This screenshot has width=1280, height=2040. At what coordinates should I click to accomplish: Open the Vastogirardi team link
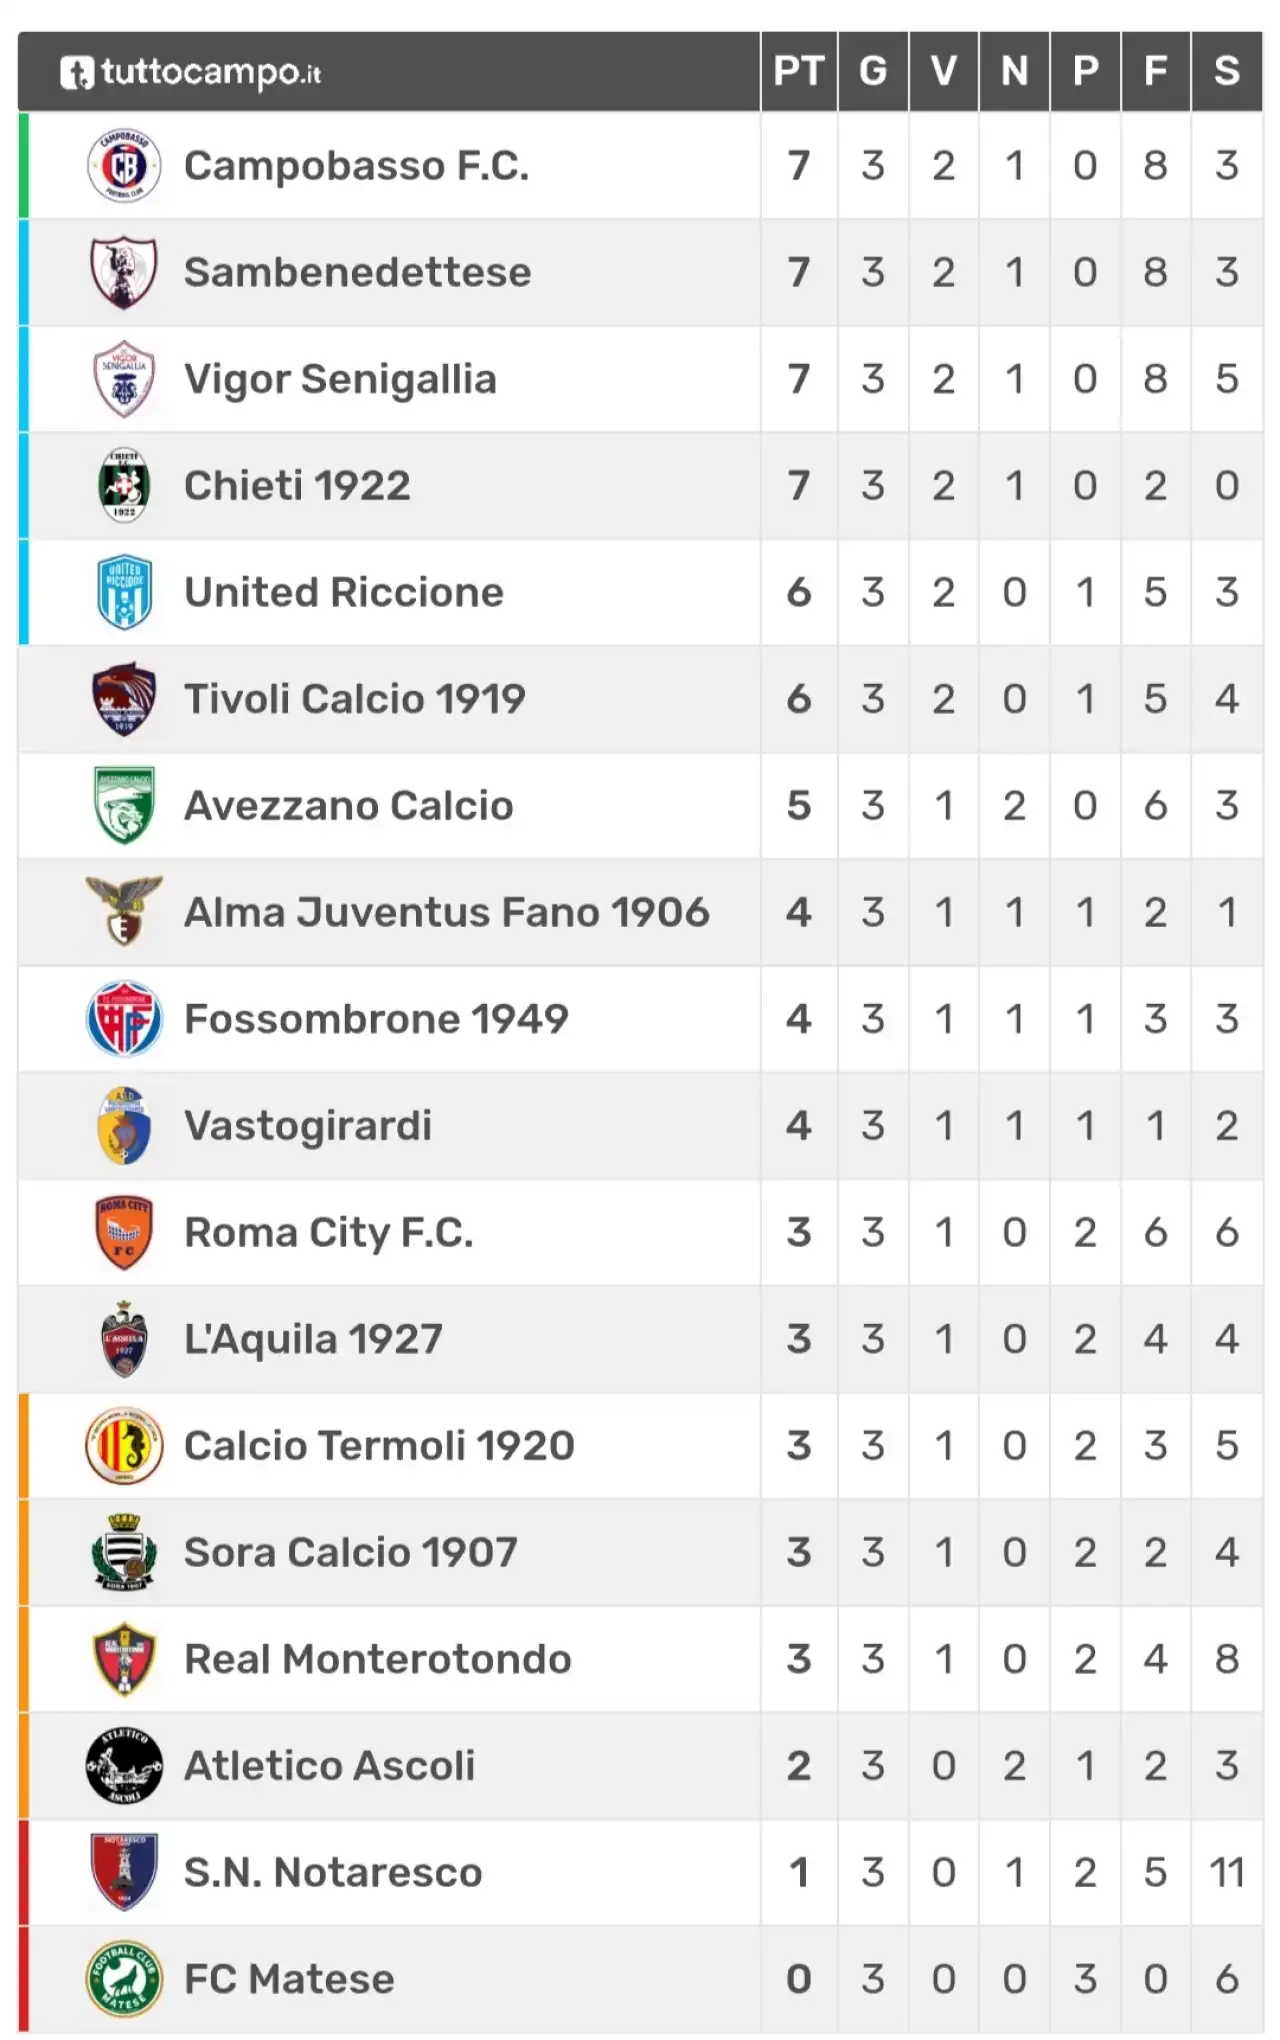point(308,1126)
